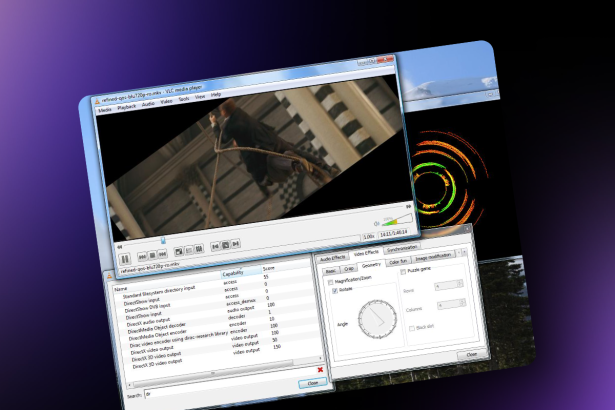This screenshot has height=410, width=615.
Task: Switch to the Audio Effects tab
Action: tap(332, 259)
